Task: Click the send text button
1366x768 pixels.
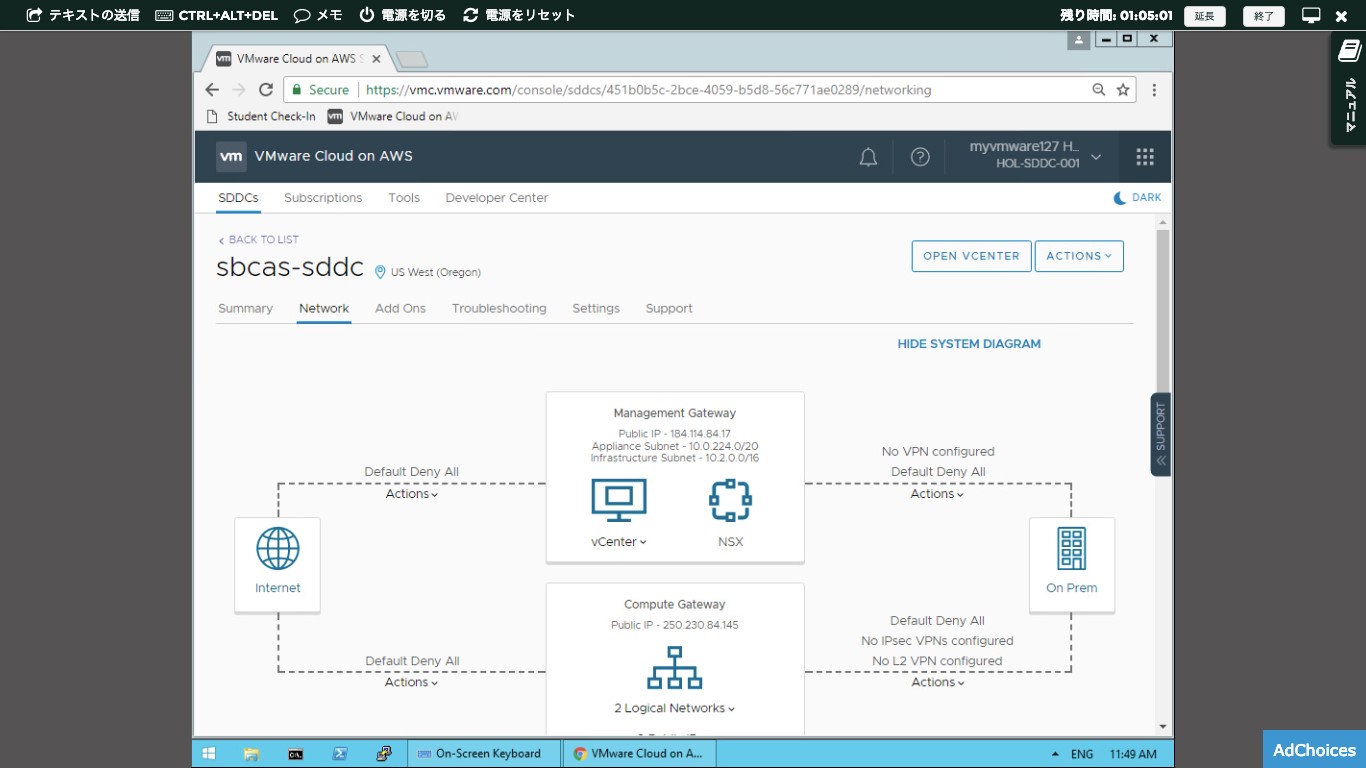Action: [84, 15]
